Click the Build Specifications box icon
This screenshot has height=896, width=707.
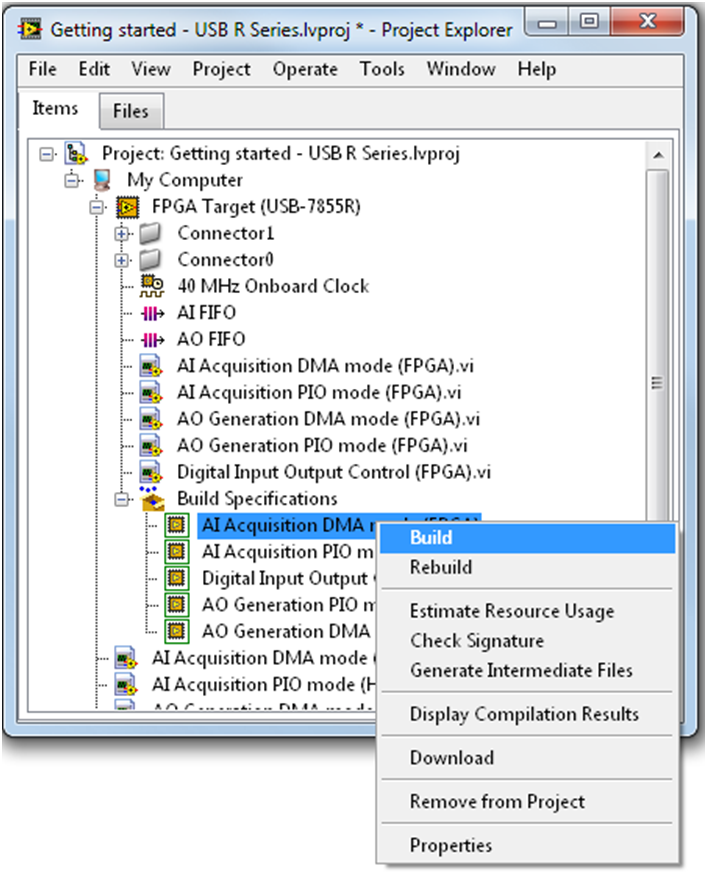[152, 499]
